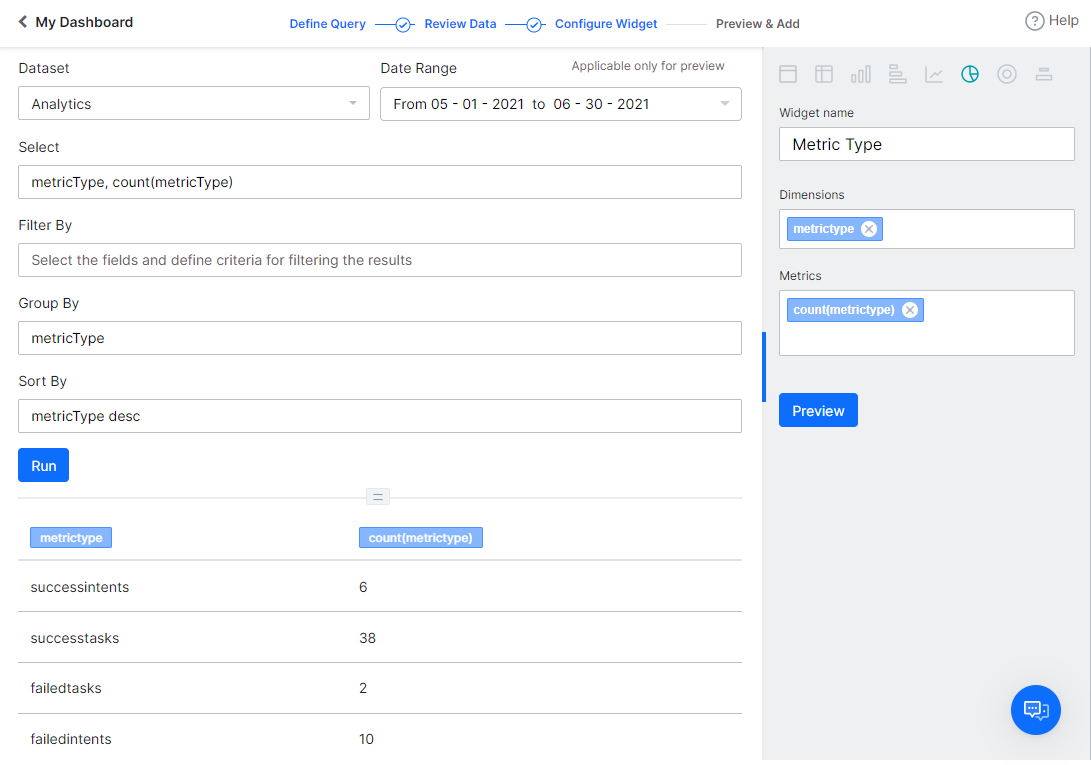The height and width of the screenshot is (765, 1091).
Task: Collapse the results table divider
Action: coord(377,496)
